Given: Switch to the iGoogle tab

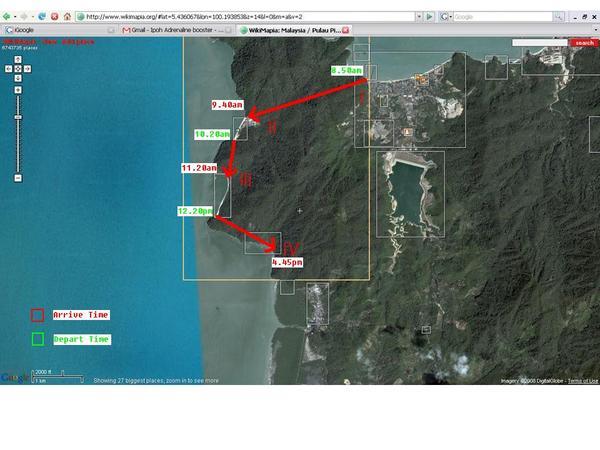Looking at the screenshot, I should 57,30.
